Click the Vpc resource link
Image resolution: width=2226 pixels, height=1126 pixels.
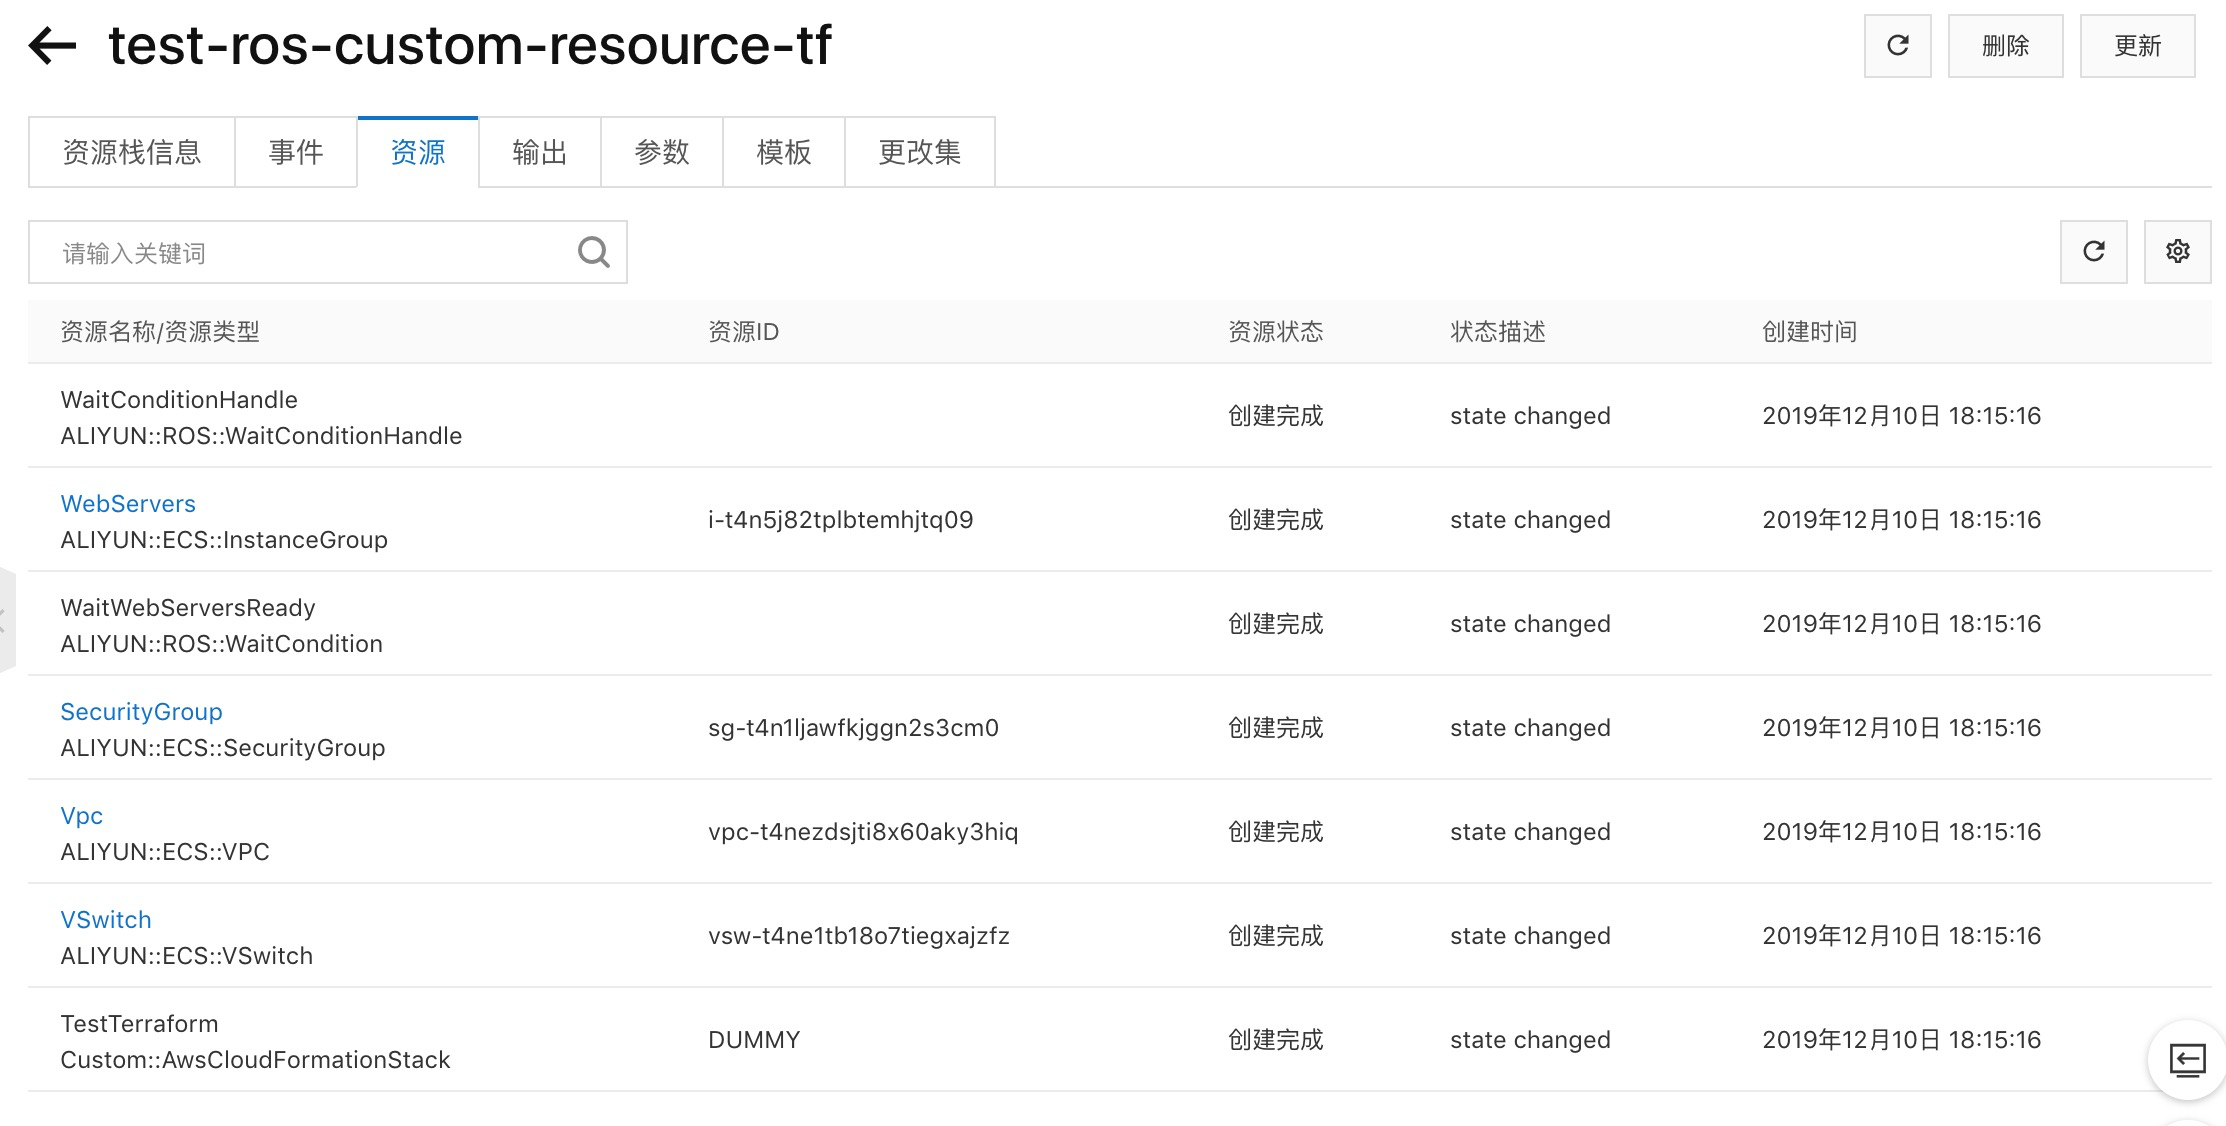(x=82, y=816)
